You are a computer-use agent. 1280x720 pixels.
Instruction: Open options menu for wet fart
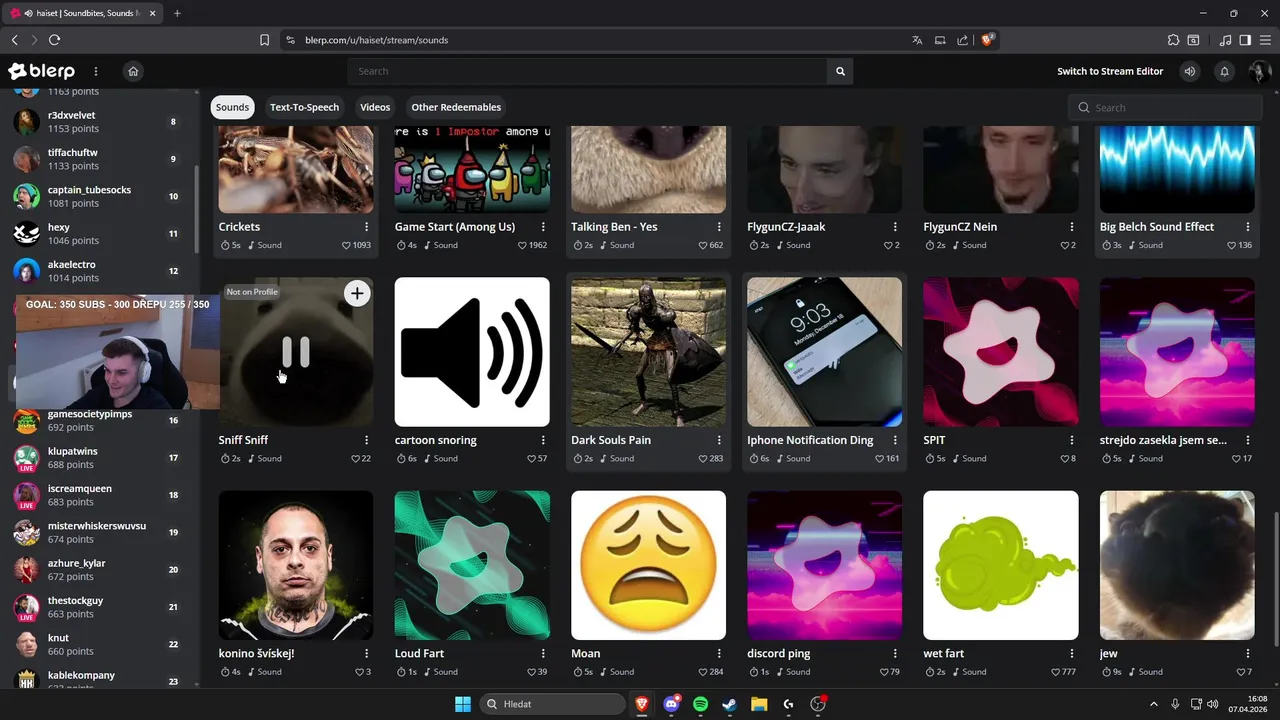[x=1072, y=653]
